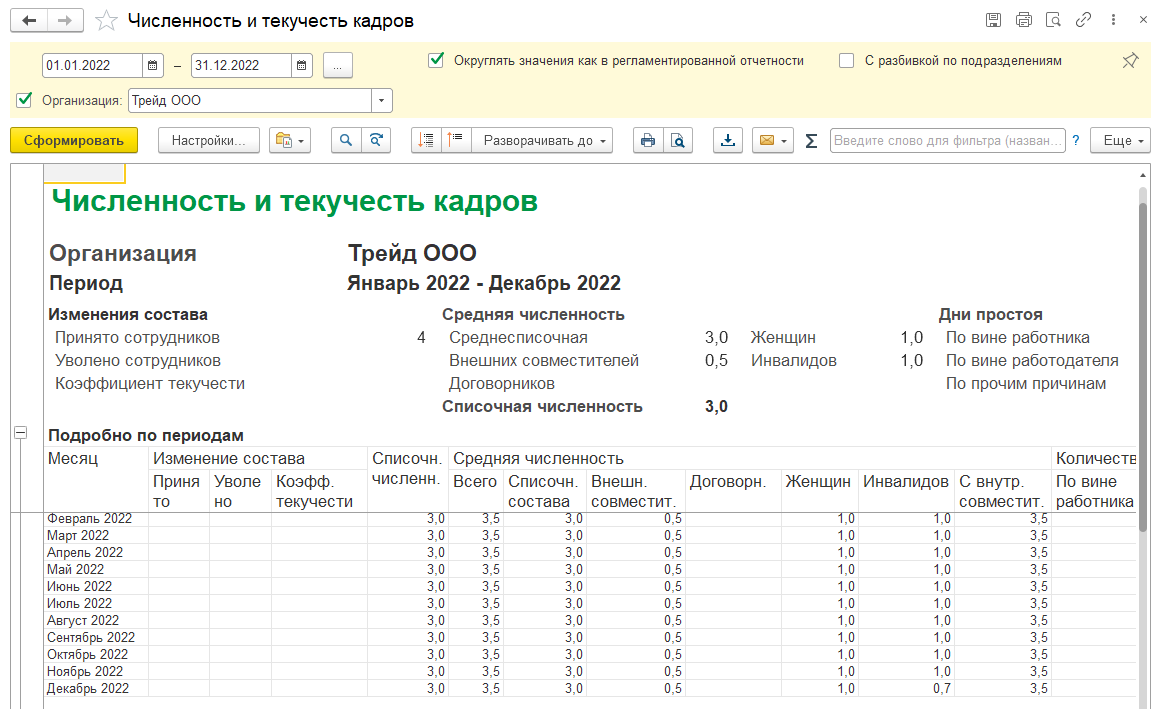Click the Сформировать button
The height and width of the screenshot is (709, 1164).
click(74, 141)
